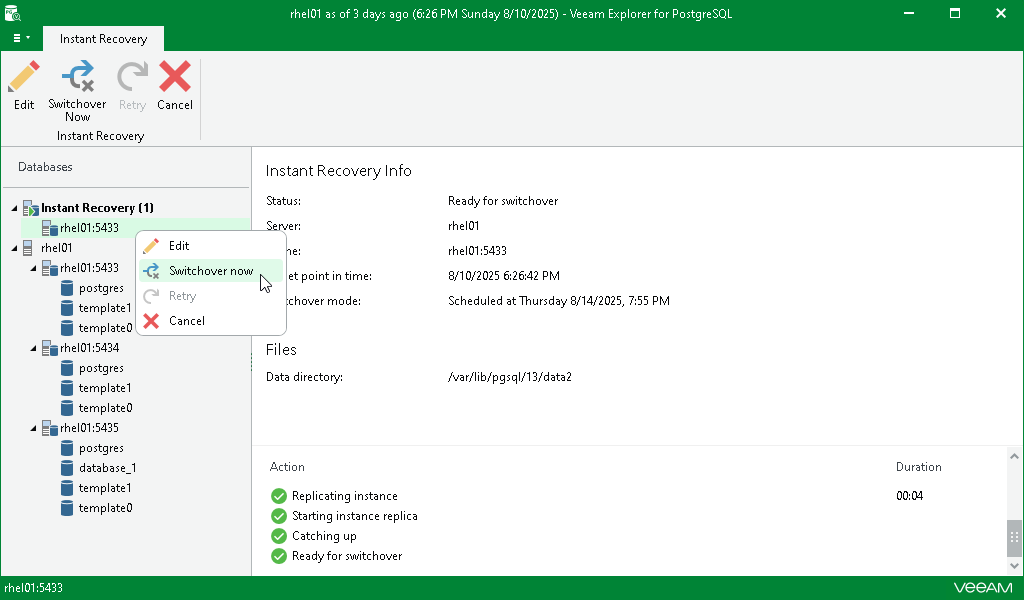Choose Switchover now from context menu
Screen dimensions: 1024x600
tap(210, 271)
